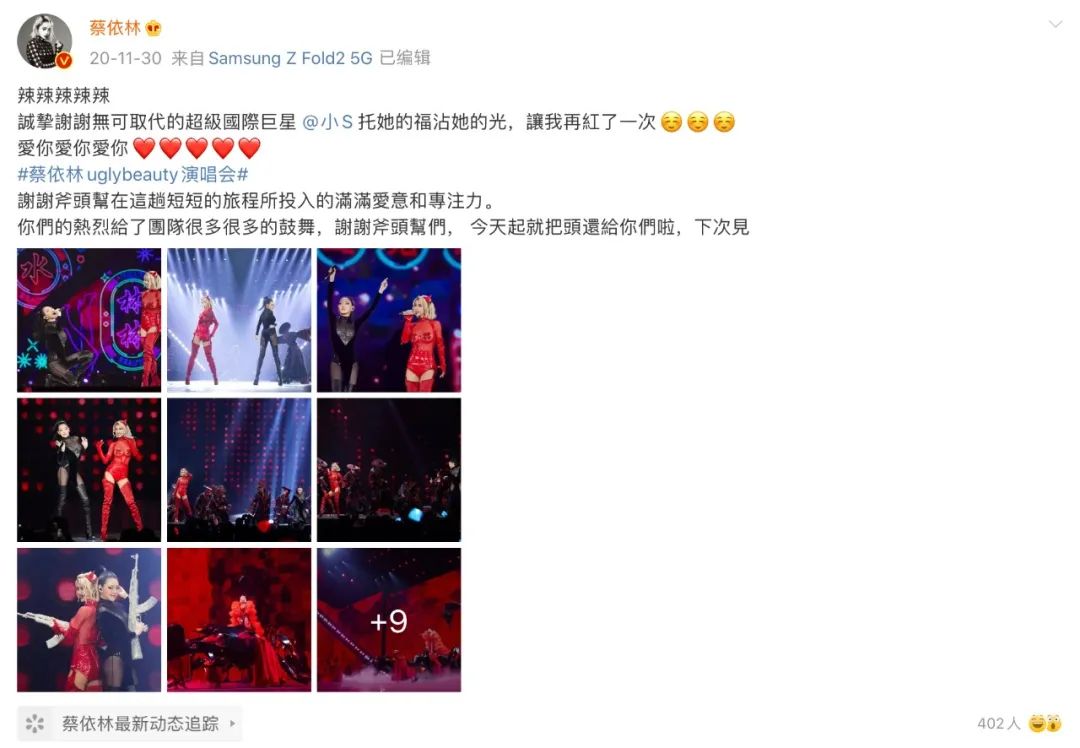
Task: Show the +9 more photos
Action: (389, 620)
